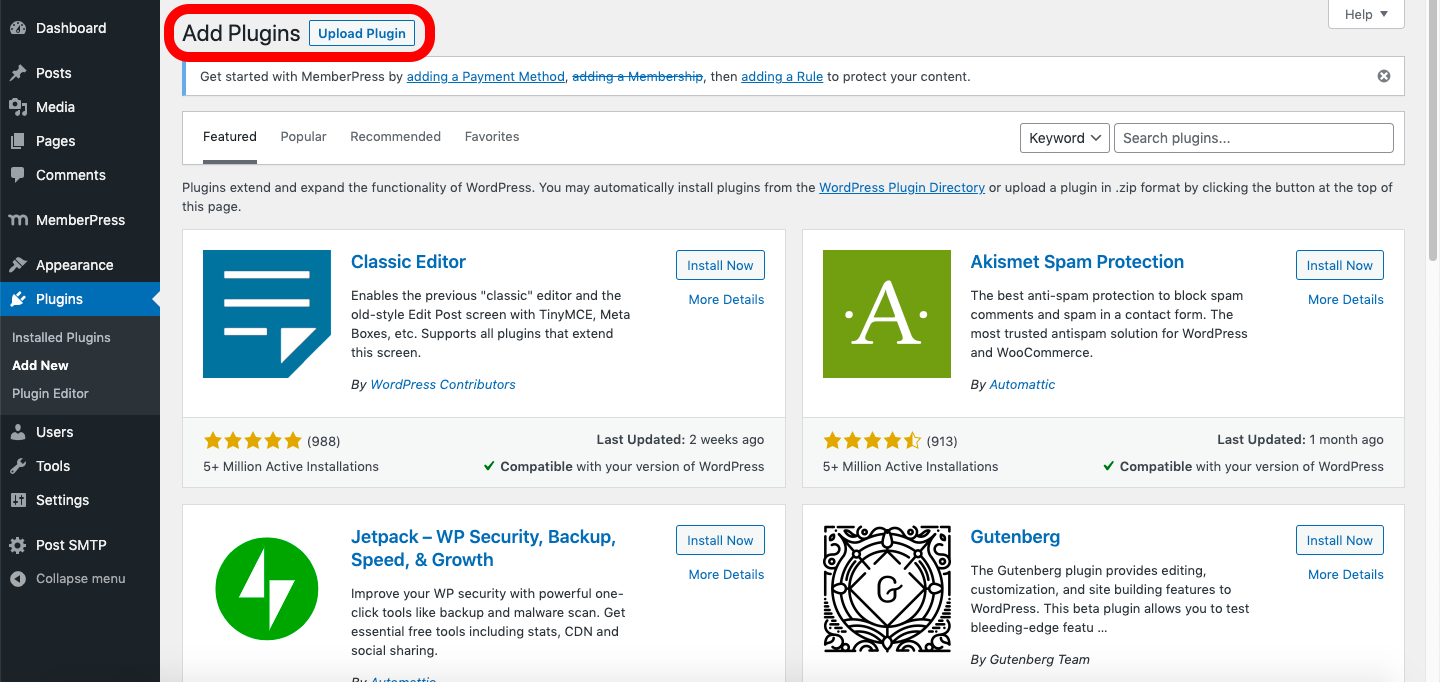1440x682 pixels.
Task: Click the Classic Editor plugin thumbnail
Action: tap(267, 314)
